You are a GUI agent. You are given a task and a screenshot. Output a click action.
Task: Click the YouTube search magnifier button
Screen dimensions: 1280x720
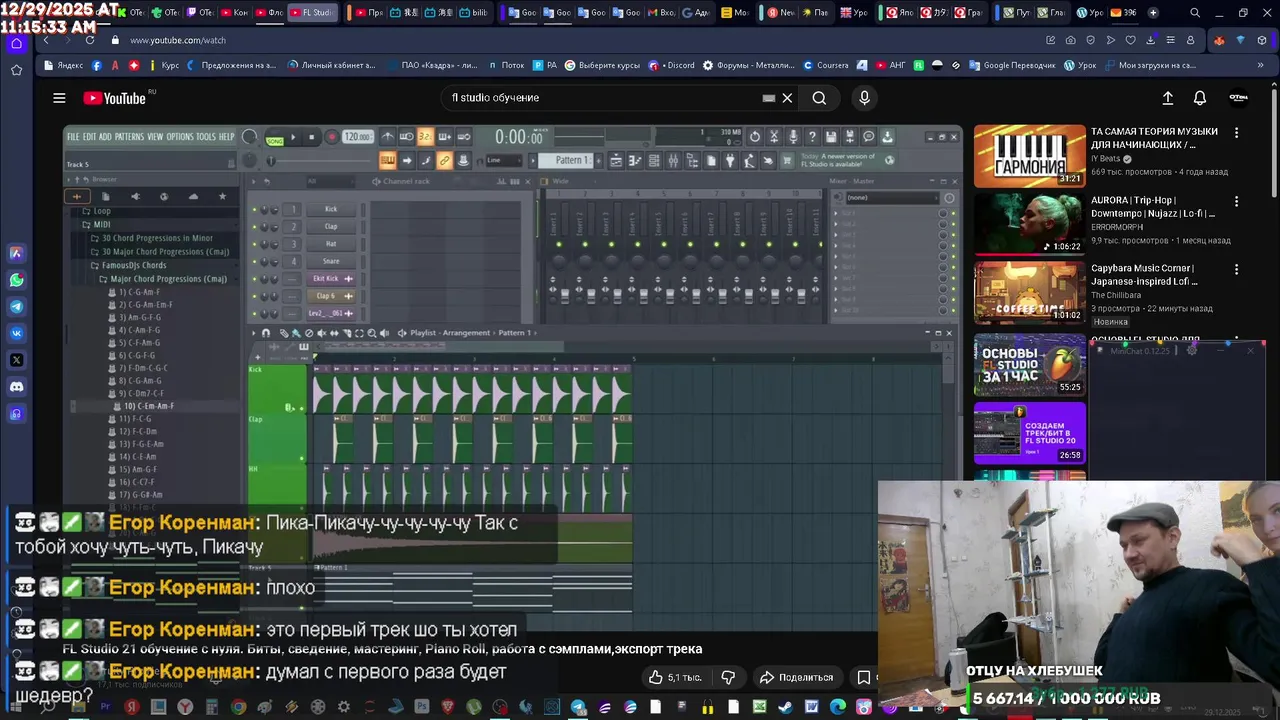819,98
